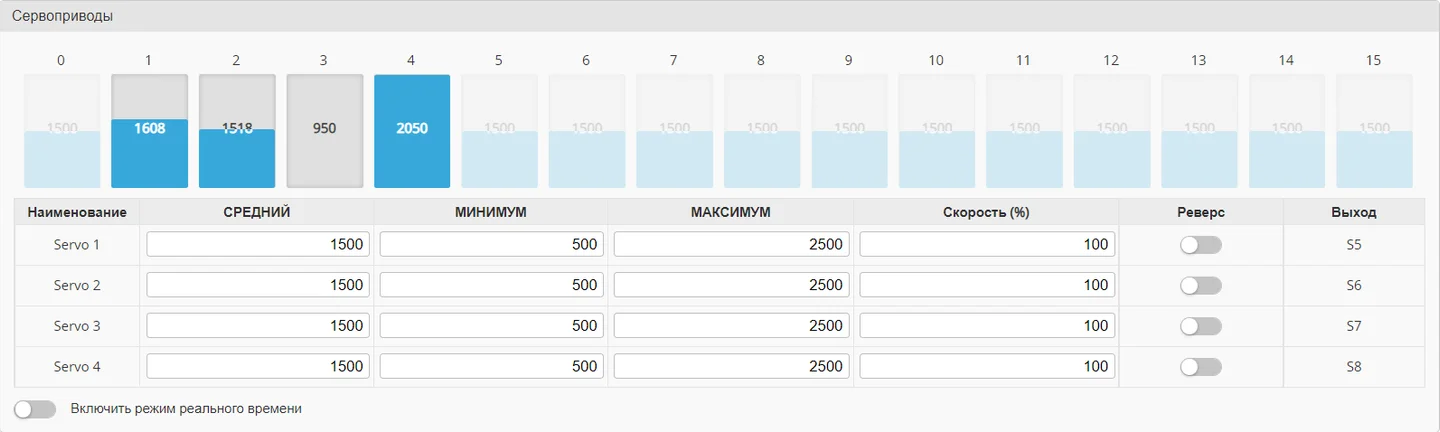Enable real-time mode toggle

(x=35, y=409)
